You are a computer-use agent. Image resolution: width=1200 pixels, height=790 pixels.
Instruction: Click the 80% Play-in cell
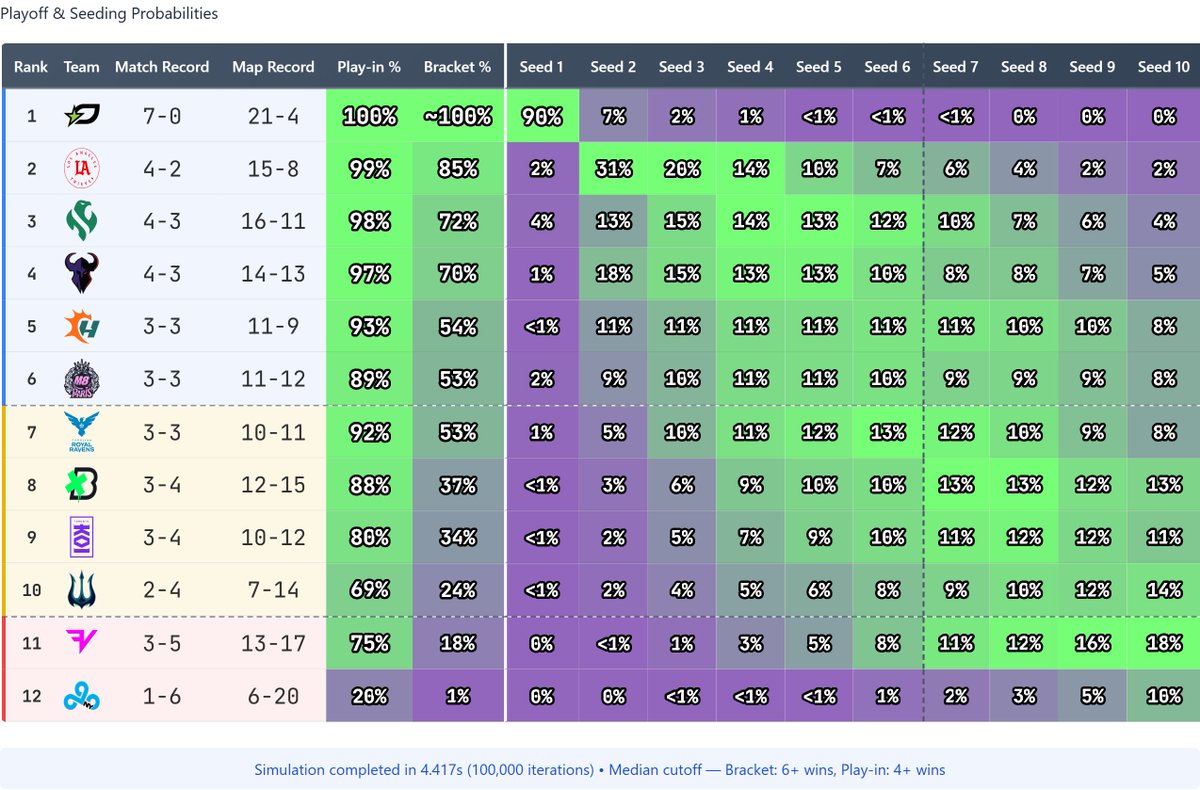369,537
